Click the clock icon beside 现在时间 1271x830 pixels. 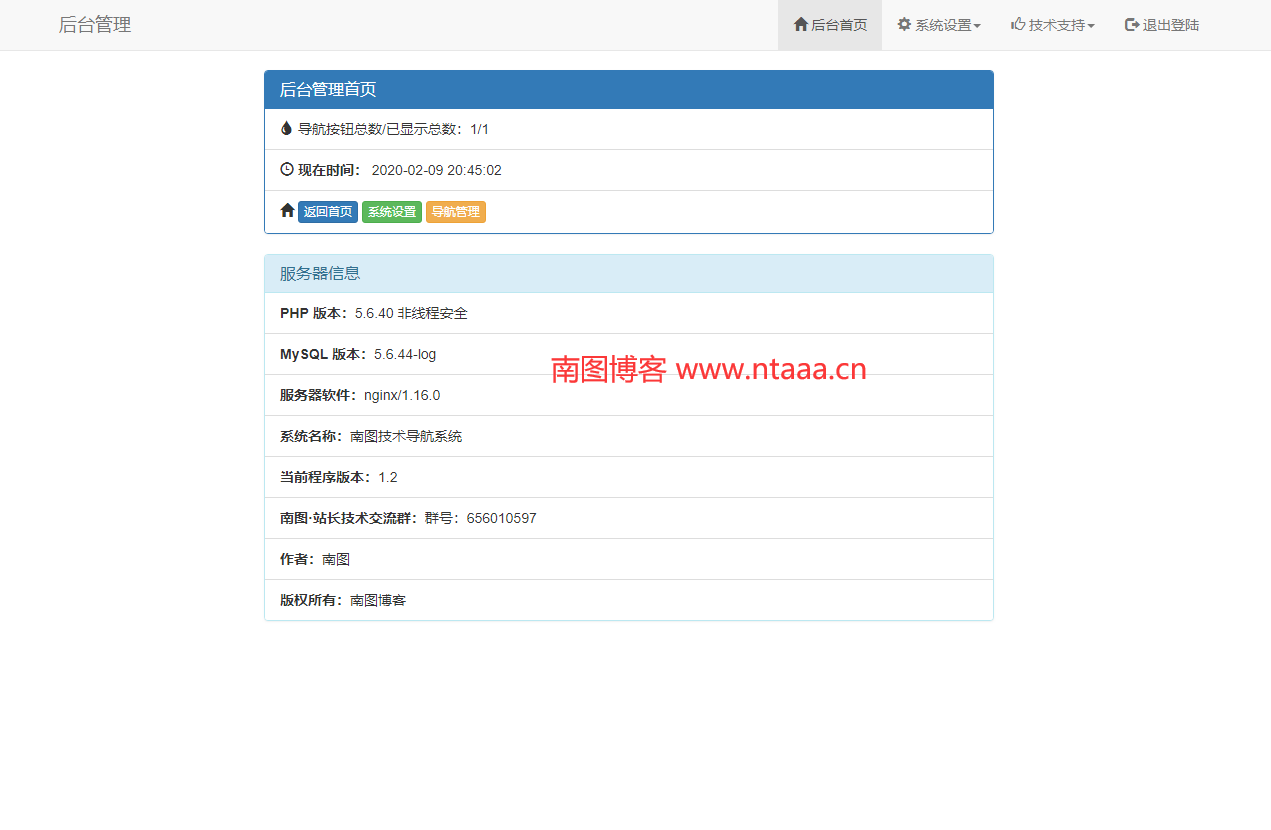coord(287,170)
